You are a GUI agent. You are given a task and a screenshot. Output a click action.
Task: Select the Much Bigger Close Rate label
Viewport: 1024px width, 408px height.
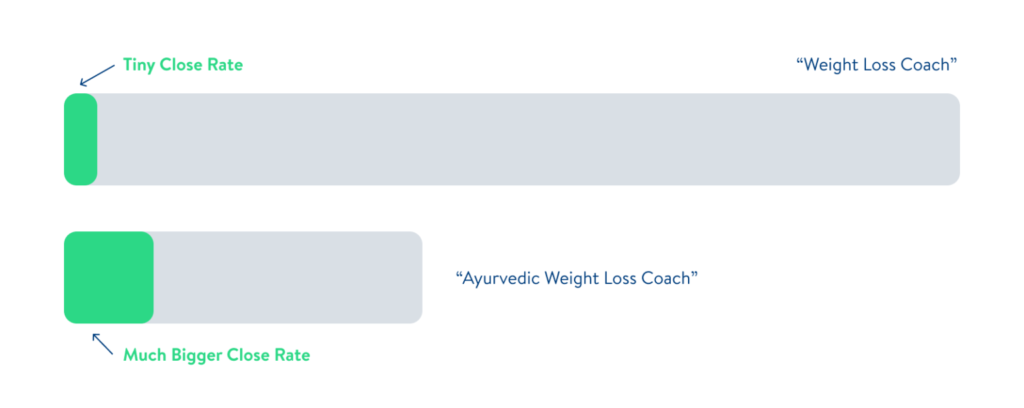[x=216, y=355]
